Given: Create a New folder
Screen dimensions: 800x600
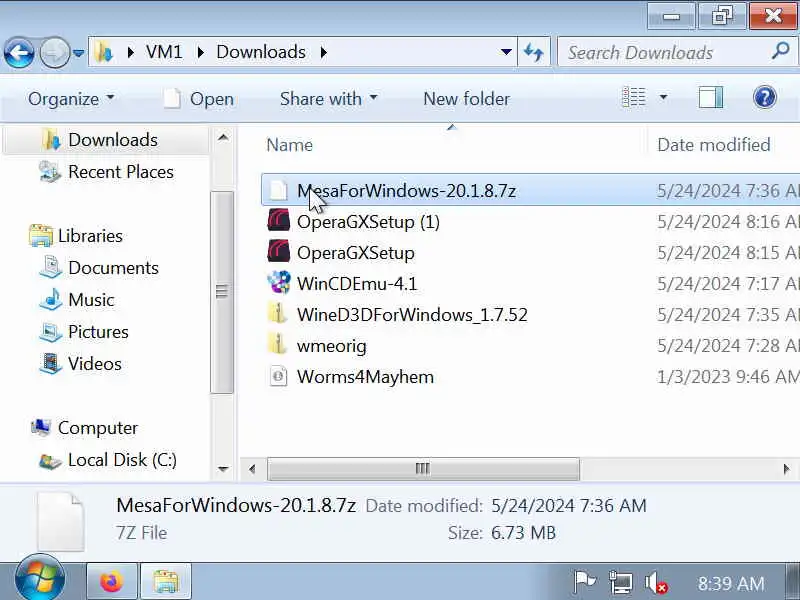Looking at the screenshot, I should tap(466, 98).
